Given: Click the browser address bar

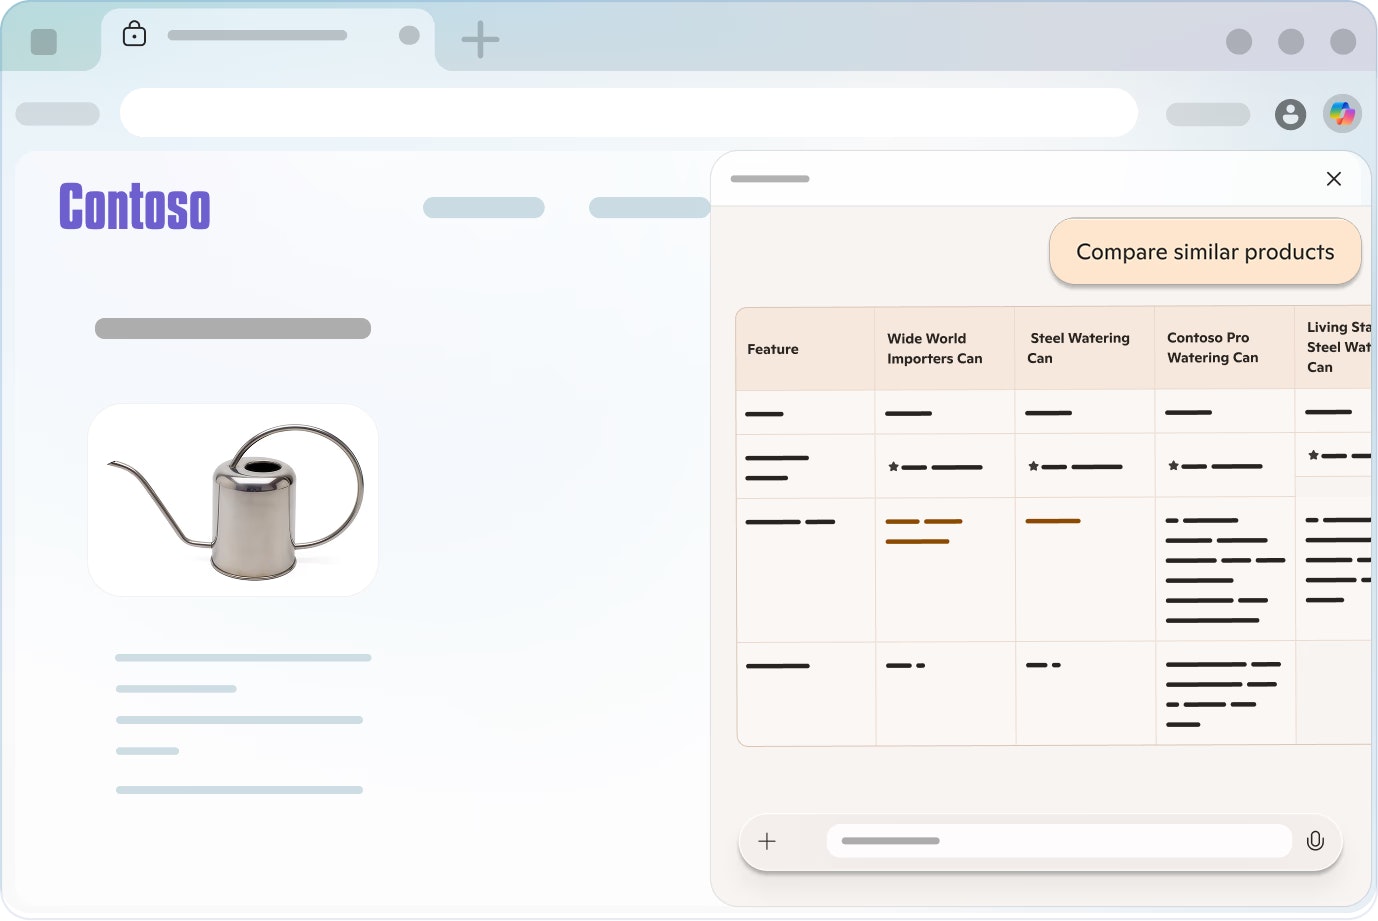Looking at the screenshot, I should pos(629,112).
